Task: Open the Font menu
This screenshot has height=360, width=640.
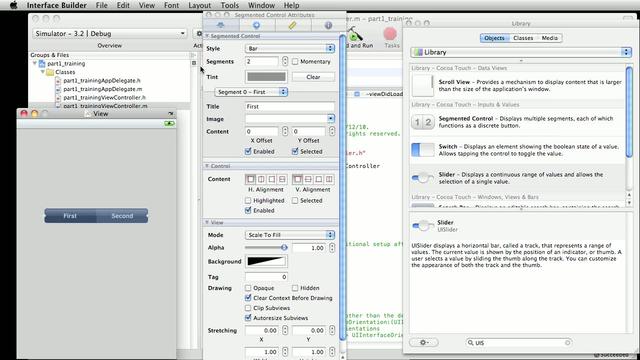Action: [x=171, y=5]
